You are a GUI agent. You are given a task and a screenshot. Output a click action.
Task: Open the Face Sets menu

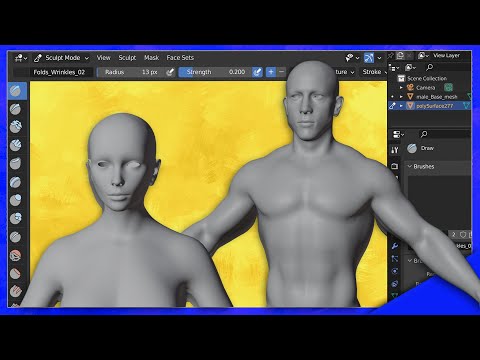point(180,58)
